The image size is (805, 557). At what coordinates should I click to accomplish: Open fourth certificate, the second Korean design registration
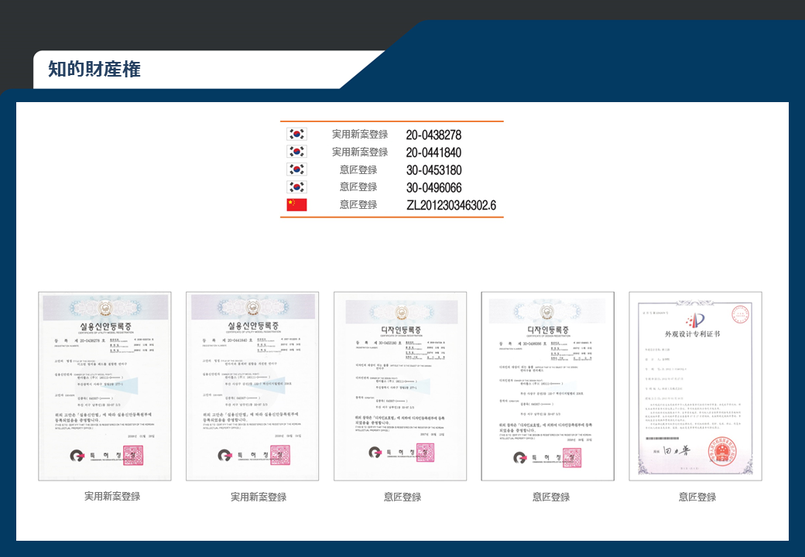click(548, 386)
